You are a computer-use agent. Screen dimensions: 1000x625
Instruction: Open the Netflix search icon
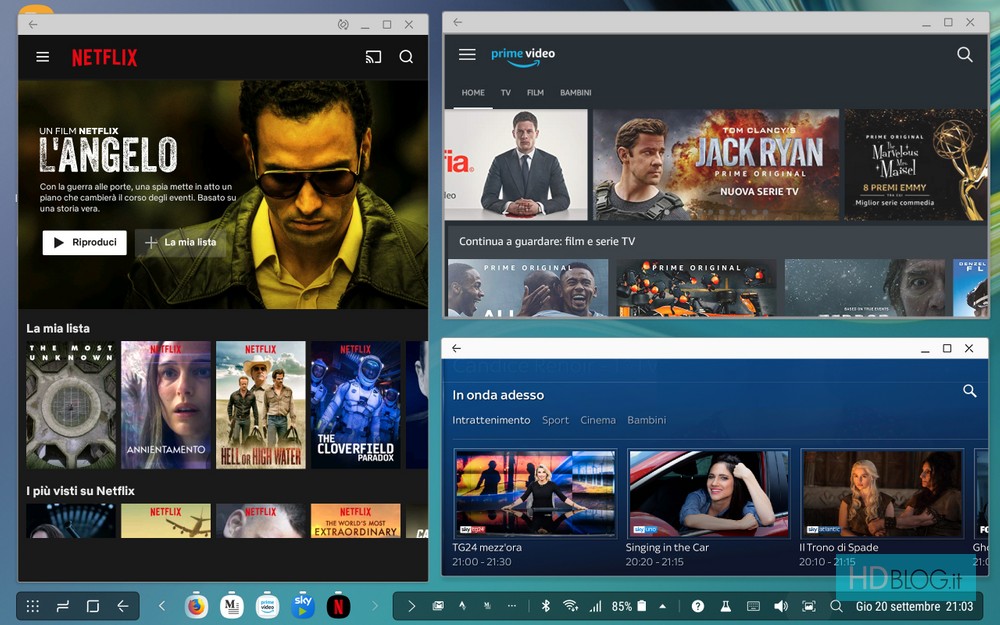(406, 57)
